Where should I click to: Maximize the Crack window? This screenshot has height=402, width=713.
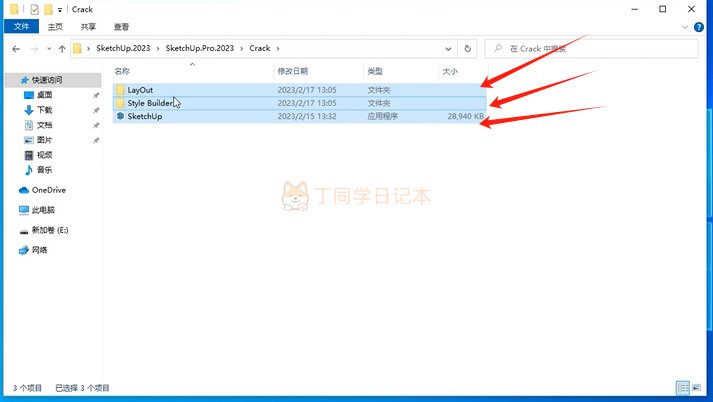pyautogui.click(x=663, y=9)
